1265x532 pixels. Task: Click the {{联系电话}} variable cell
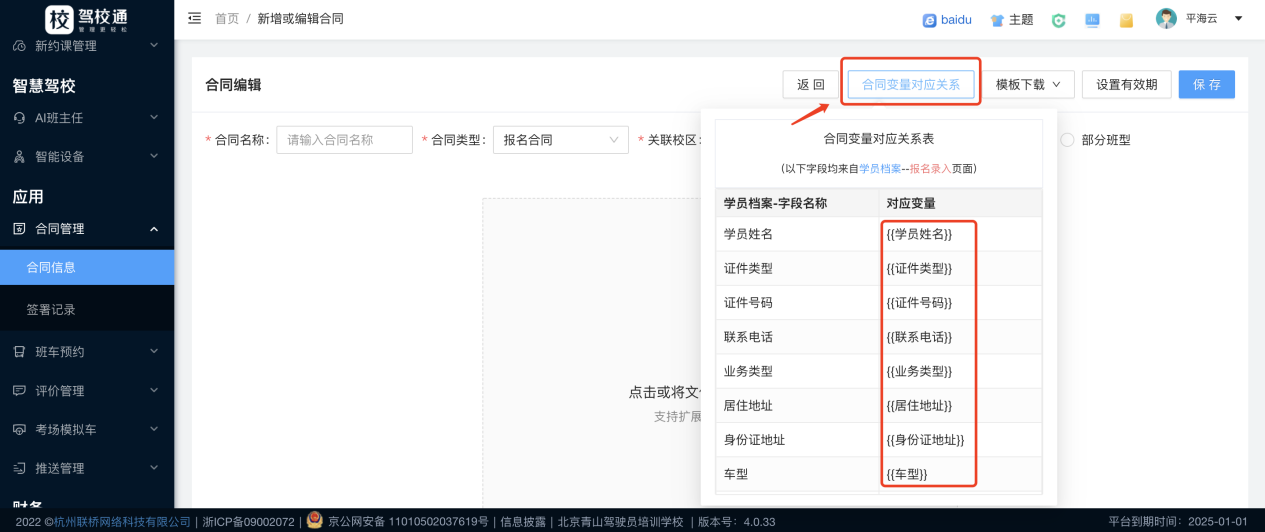(960, 337)
